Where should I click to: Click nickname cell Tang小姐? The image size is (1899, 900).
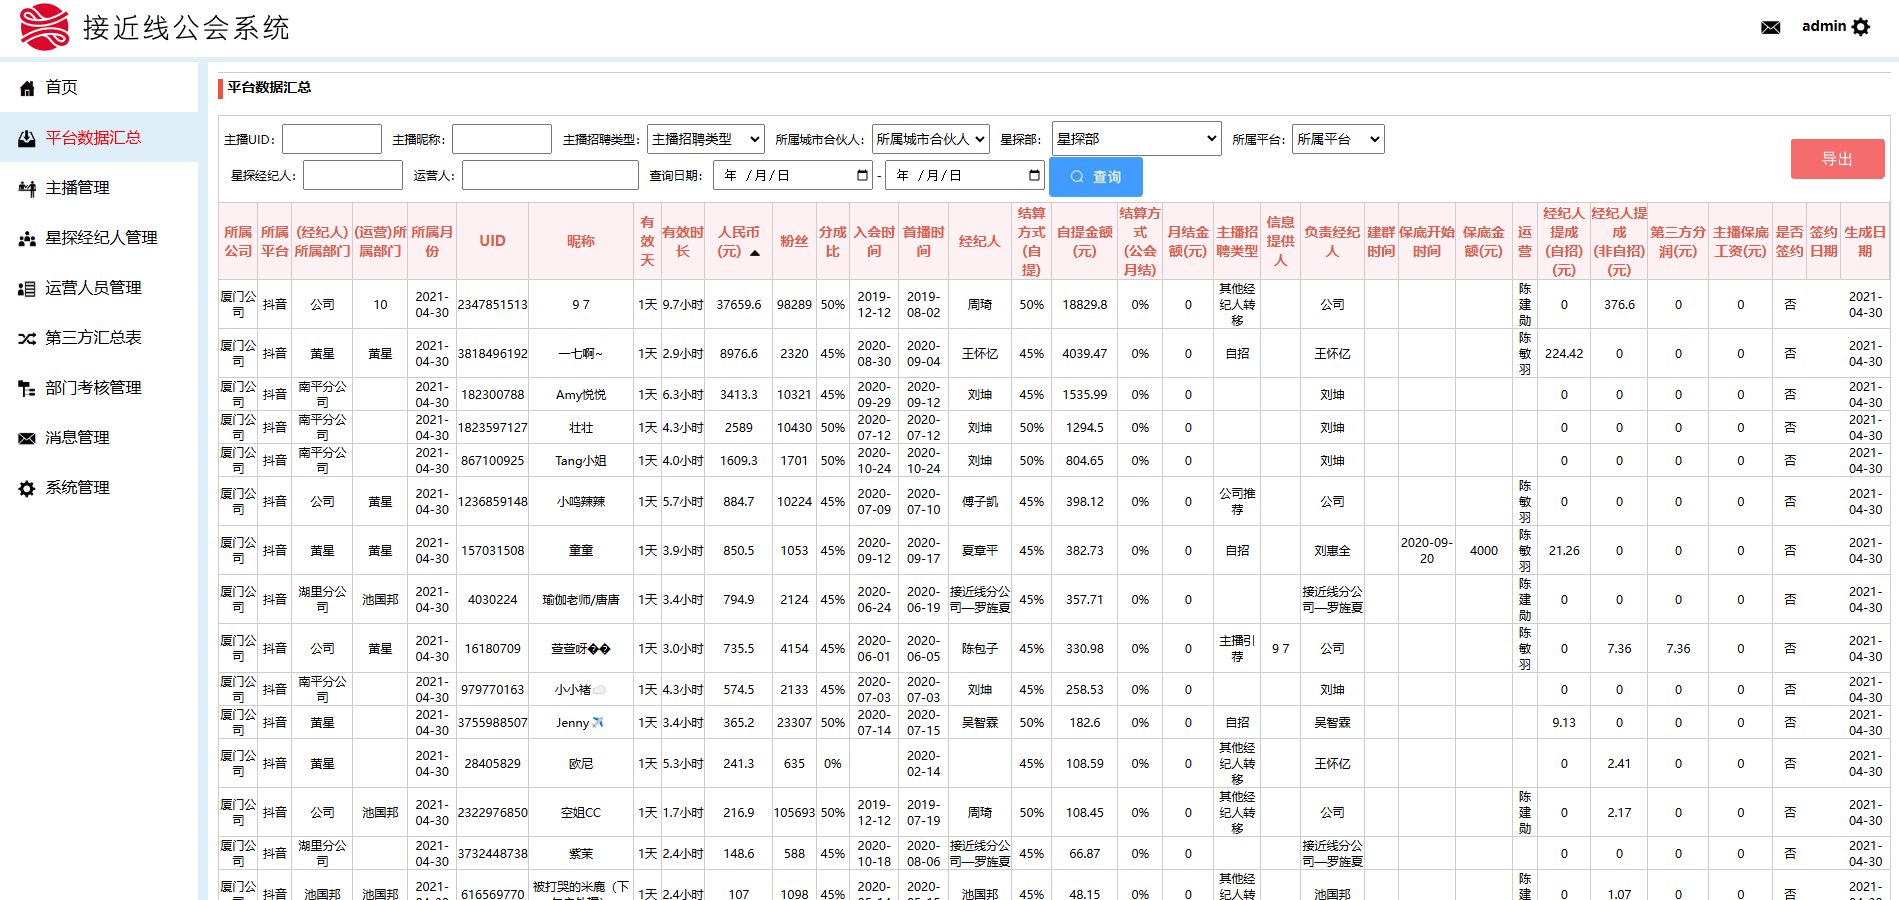pyautogui.click(x=581, y=461)
